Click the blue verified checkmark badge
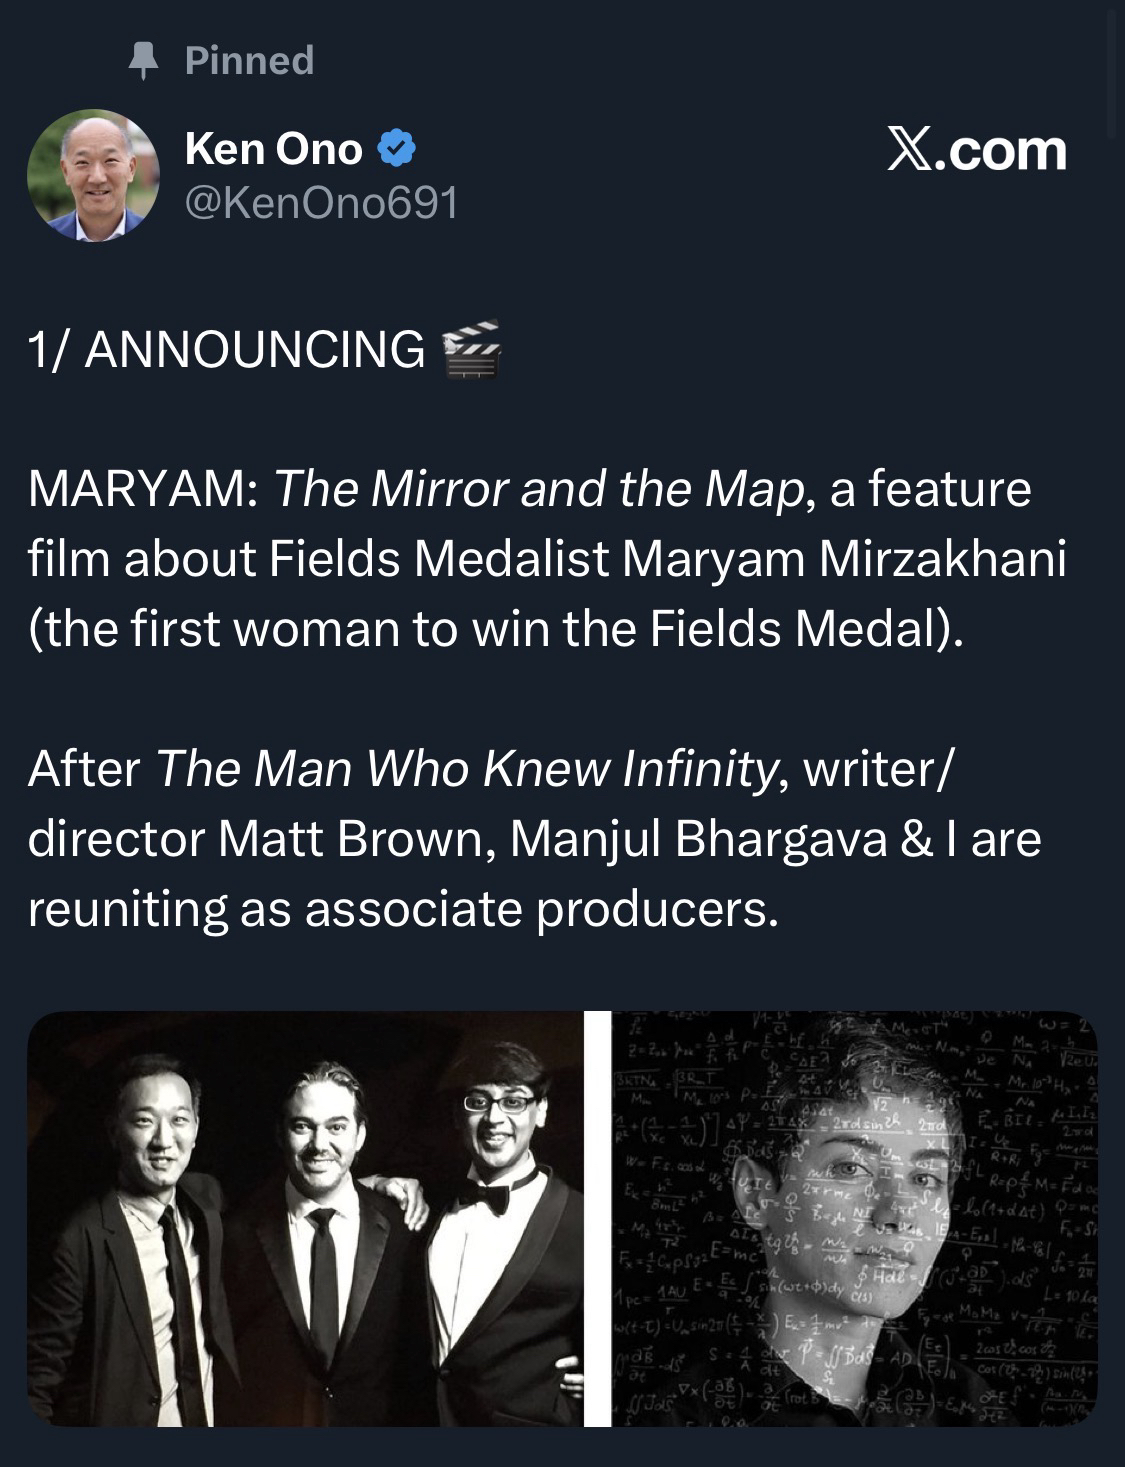The image size is (1125, 1467). (397, 150)
